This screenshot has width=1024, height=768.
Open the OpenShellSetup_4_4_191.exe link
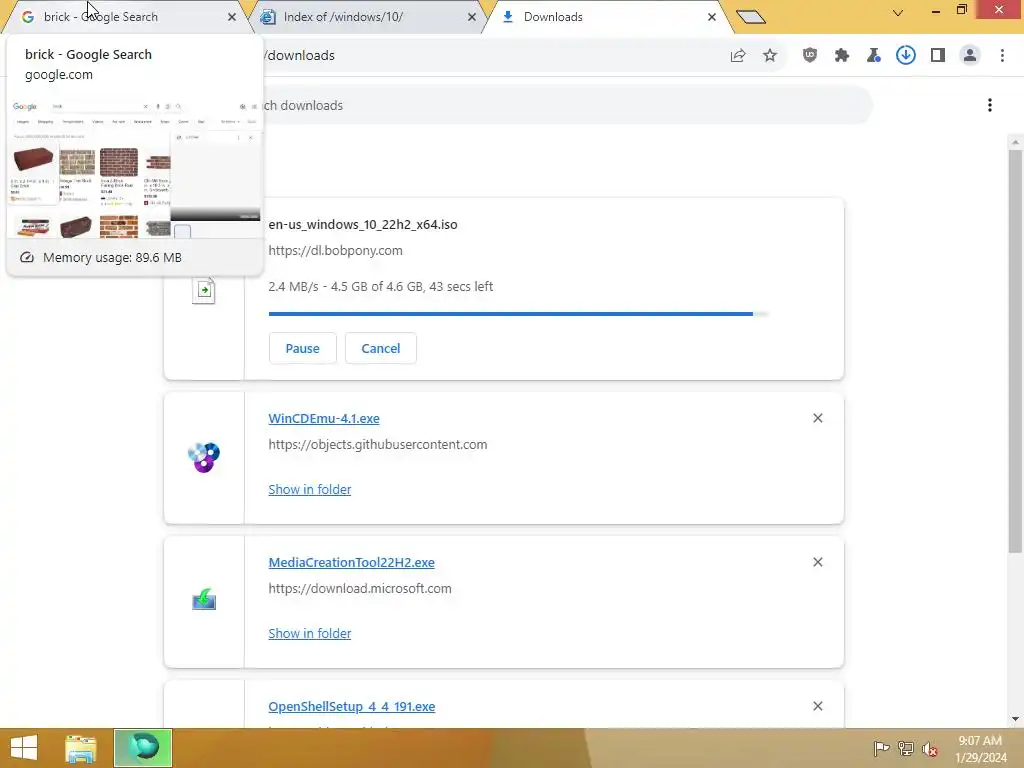click(351, 707)
